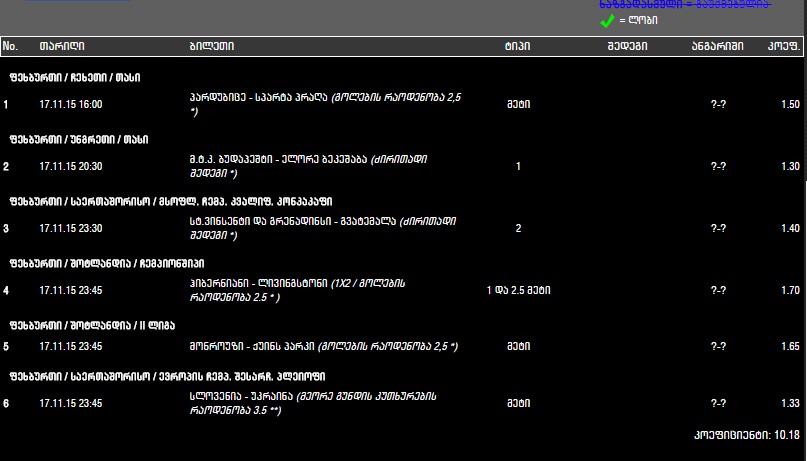
Task: Click the '?-?' score in row 5
Action: click(x=718, y=346)
